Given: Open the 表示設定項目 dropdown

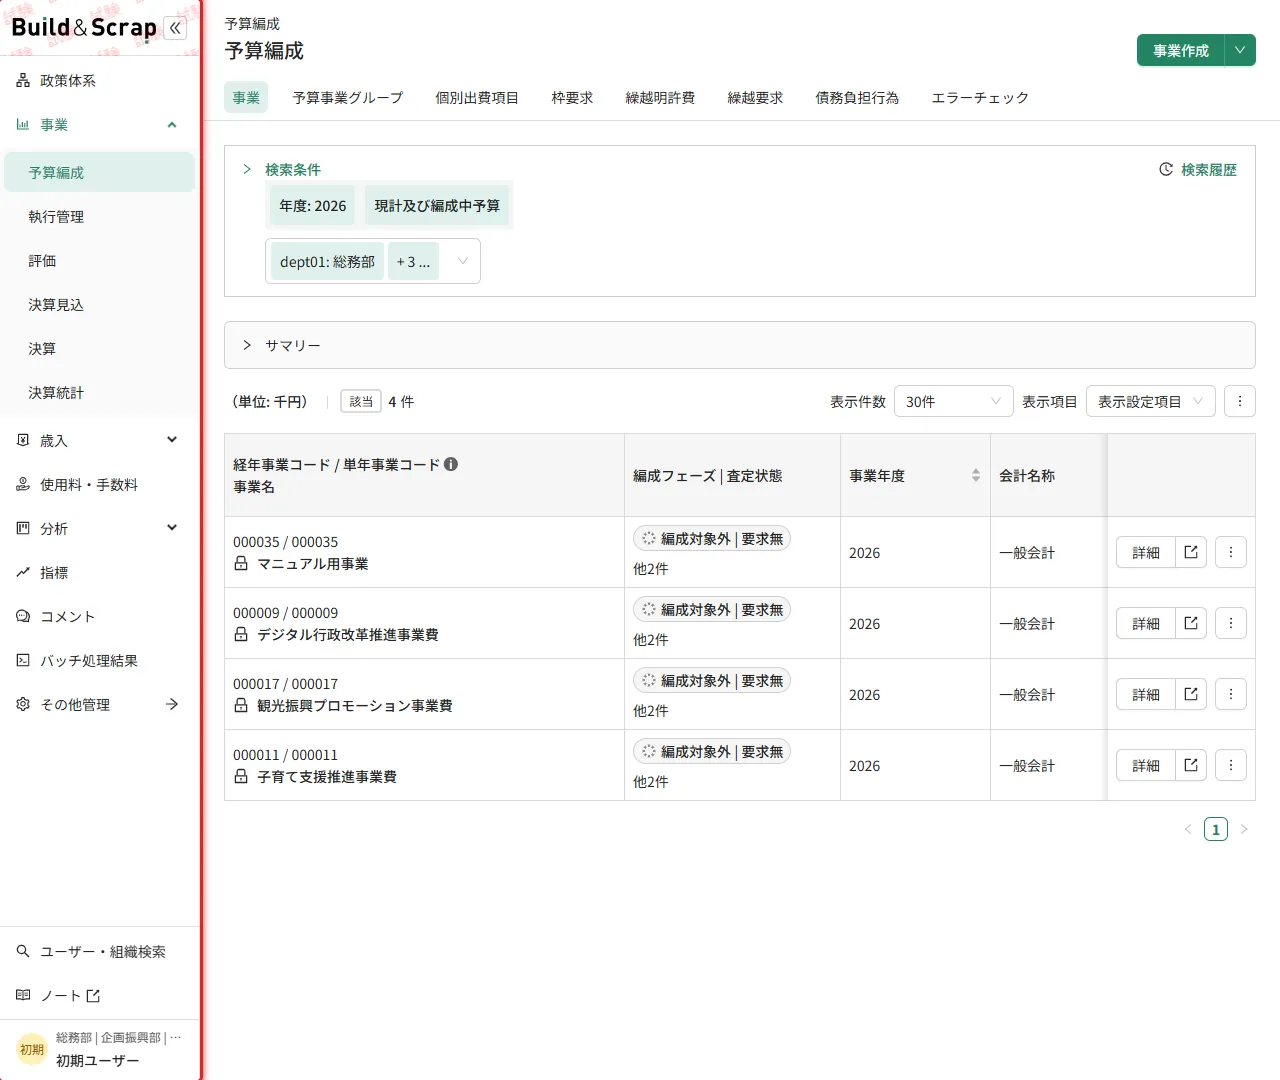Looking at the screenshot, I should pyautogui.click(x=1151, y=401).
